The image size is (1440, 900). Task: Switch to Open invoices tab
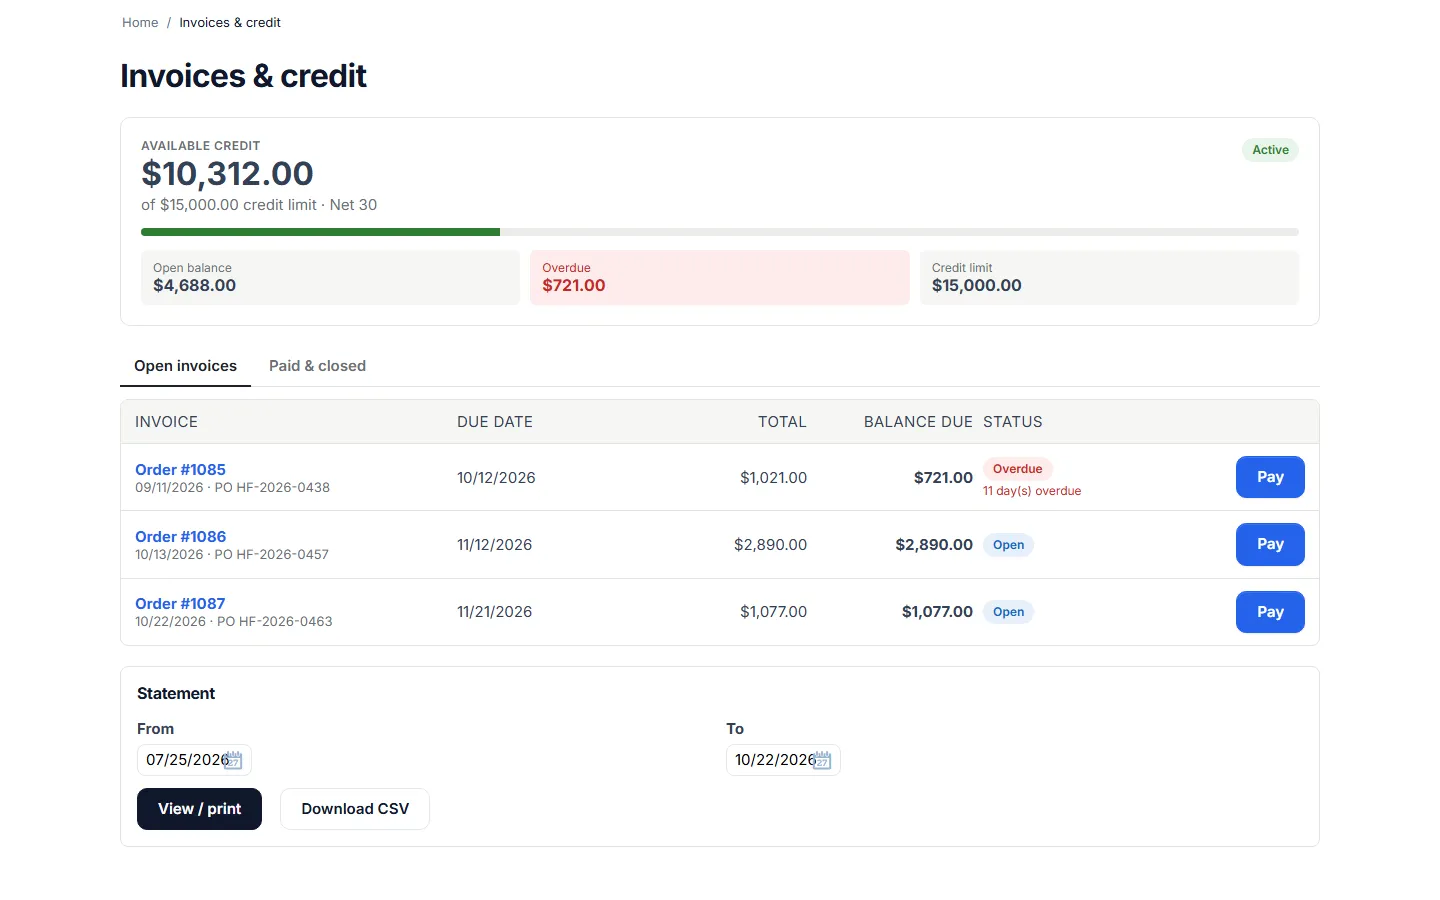[185, 366]
